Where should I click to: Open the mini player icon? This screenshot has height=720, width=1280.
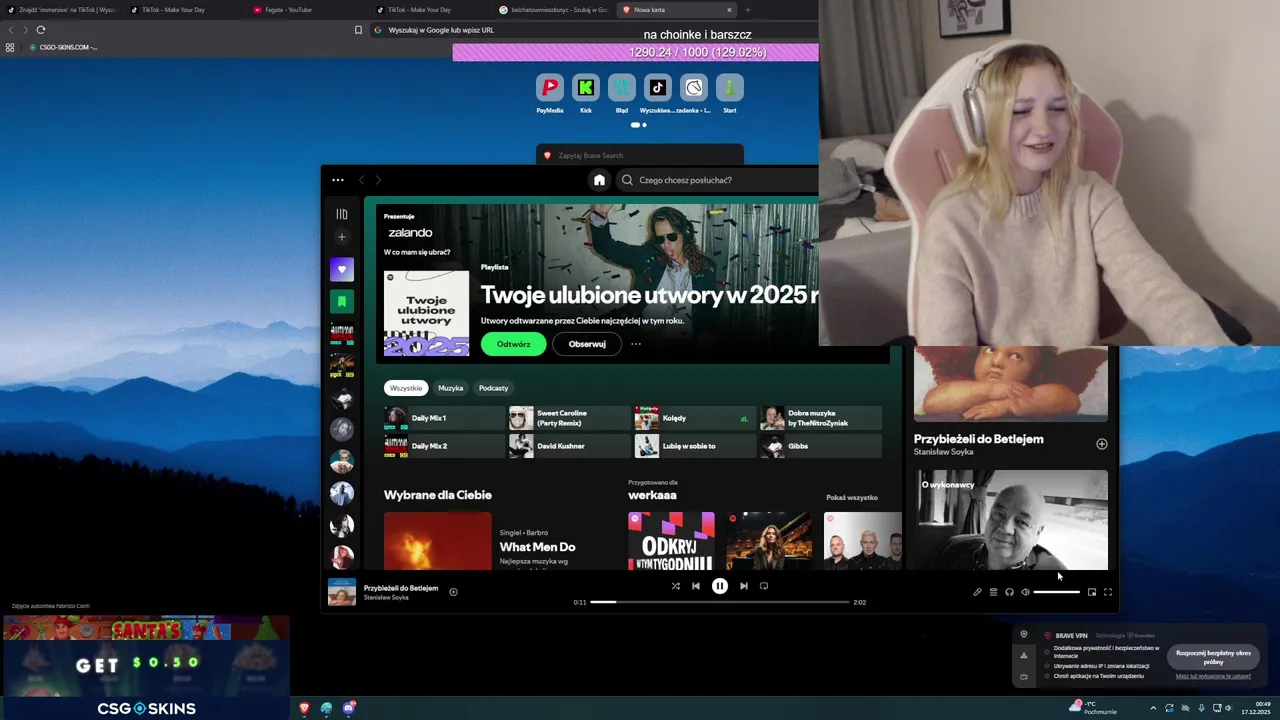pyautogui.click(x=1092, y=592)
